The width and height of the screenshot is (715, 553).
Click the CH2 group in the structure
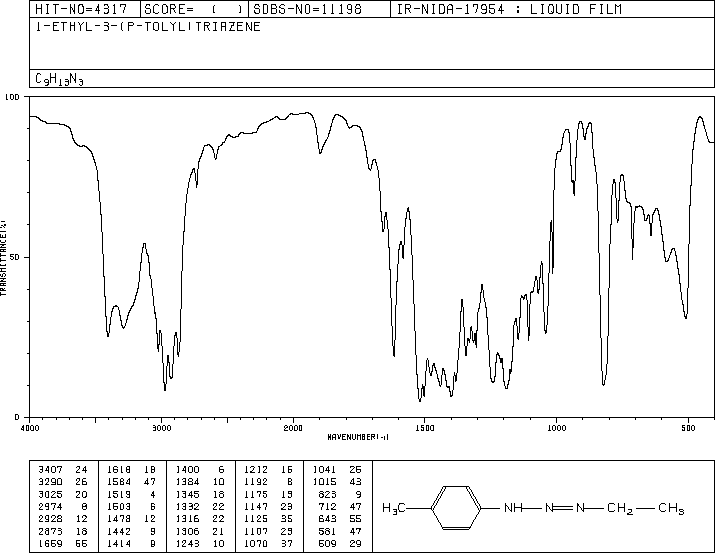[x=620, y=509]
